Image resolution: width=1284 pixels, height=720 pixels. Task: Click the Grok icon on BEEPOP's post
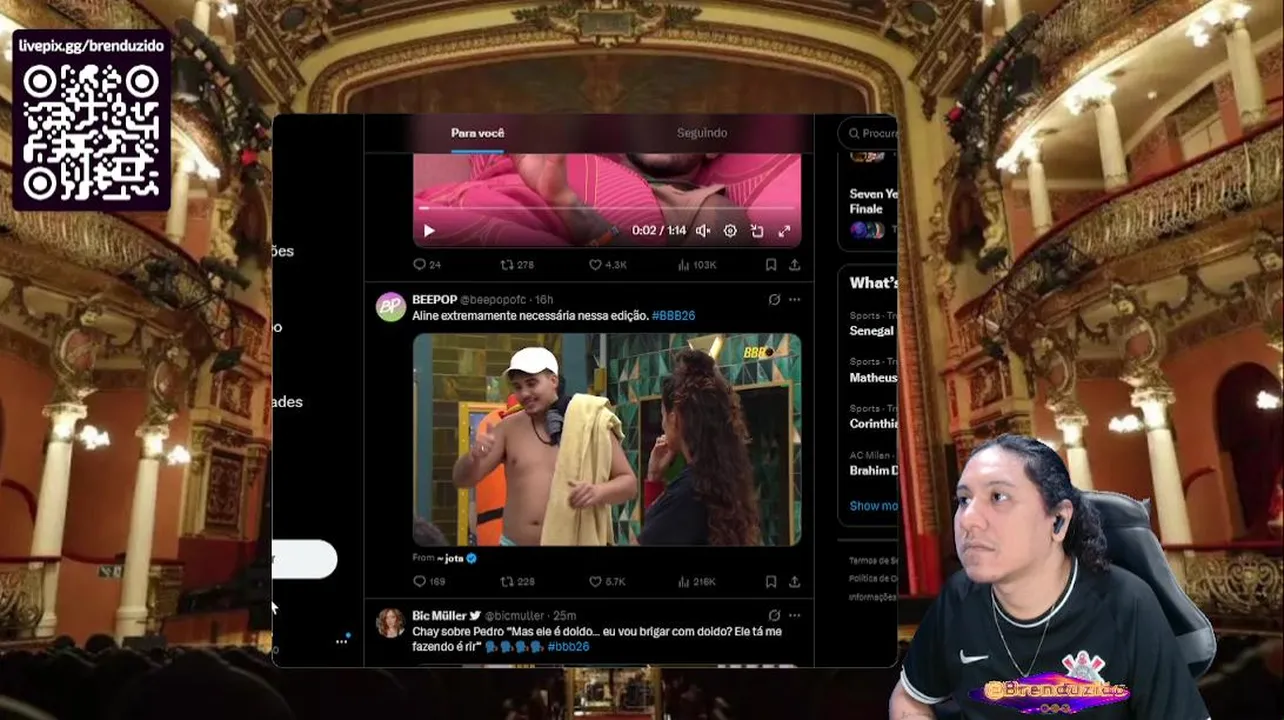point(774,300)
